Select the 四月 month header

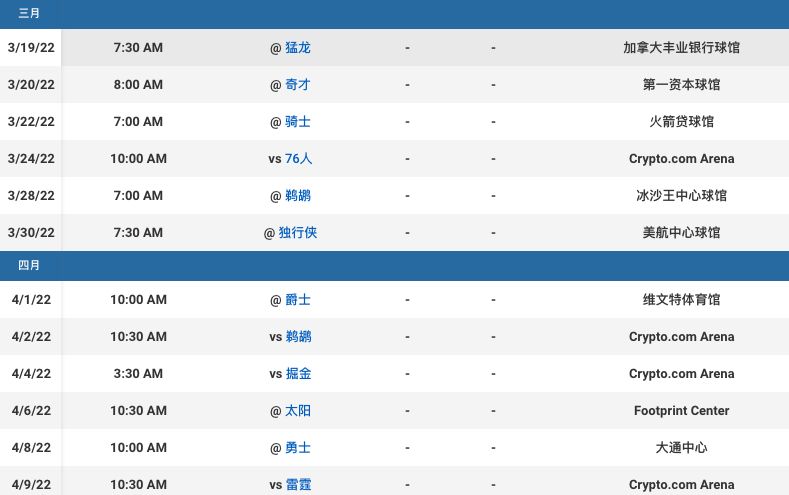(30, 265)
